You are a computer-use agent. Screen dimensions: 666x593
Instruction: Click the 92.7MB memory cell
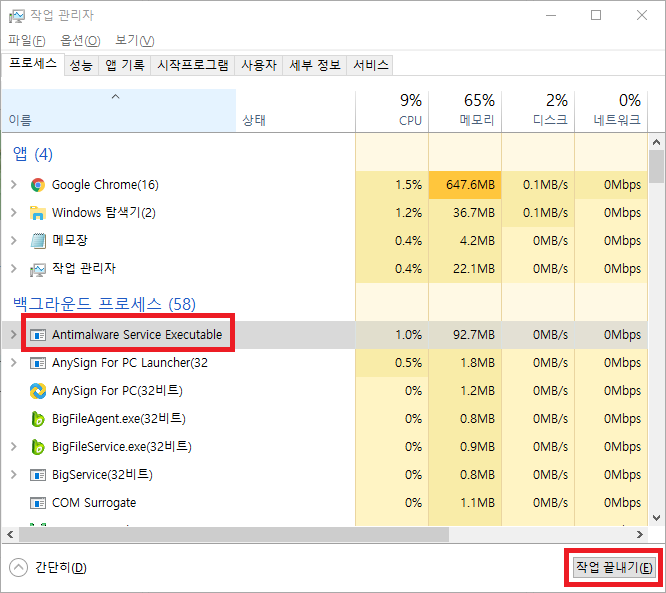(x=465, y=335)
